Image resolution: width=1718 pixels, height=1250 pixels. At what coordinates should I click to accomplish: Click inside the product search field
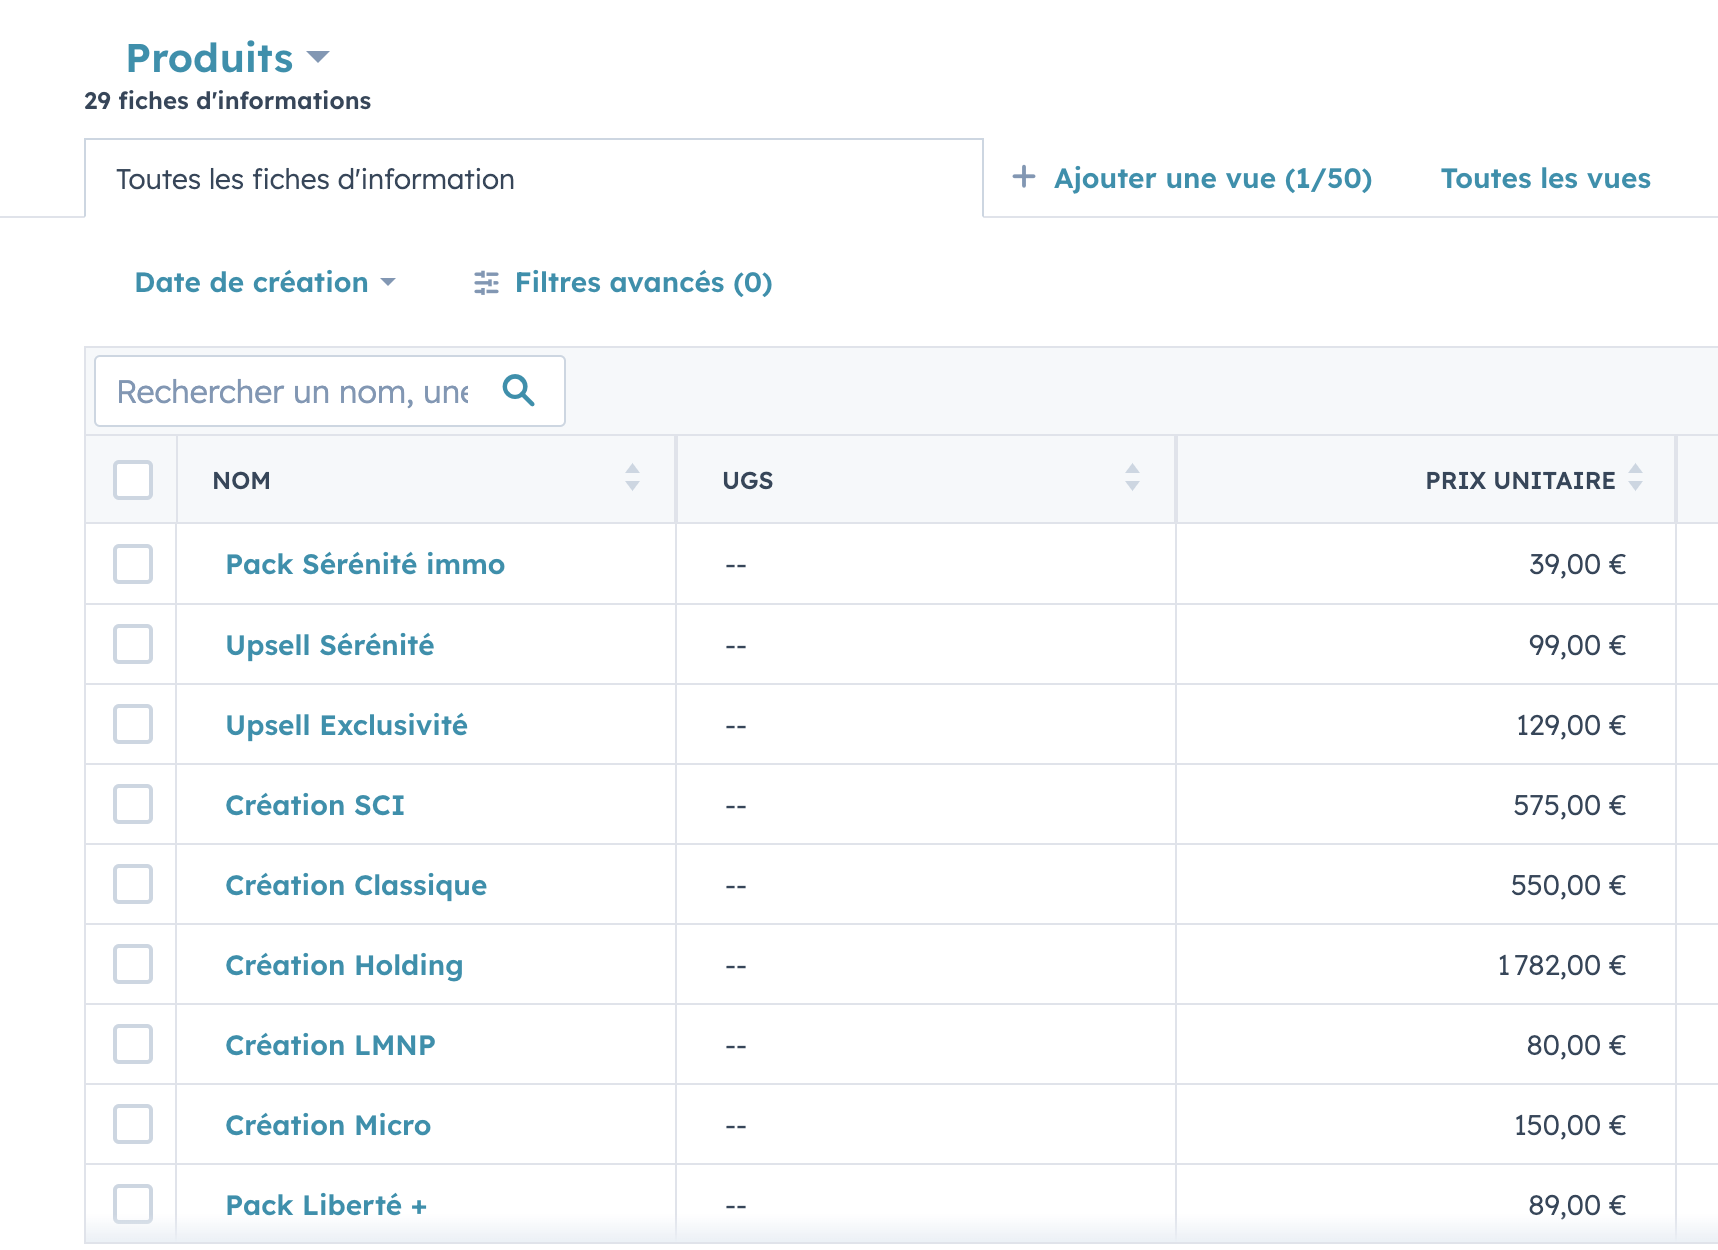290,391
